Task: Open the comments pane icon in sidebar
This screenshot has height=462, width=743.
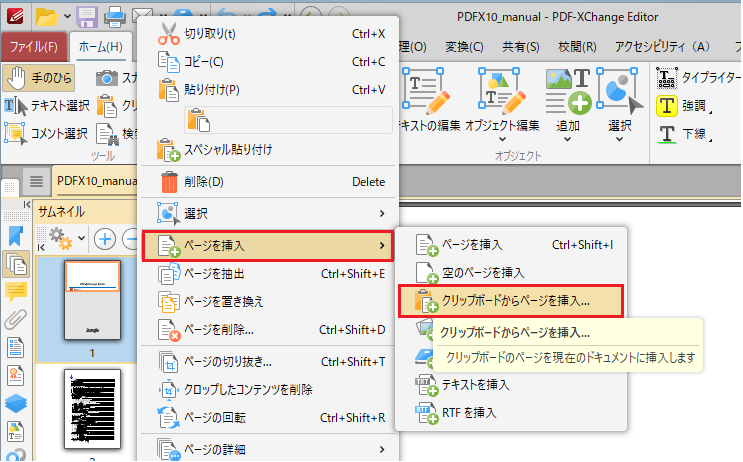Action: click(x=16, y=291)
